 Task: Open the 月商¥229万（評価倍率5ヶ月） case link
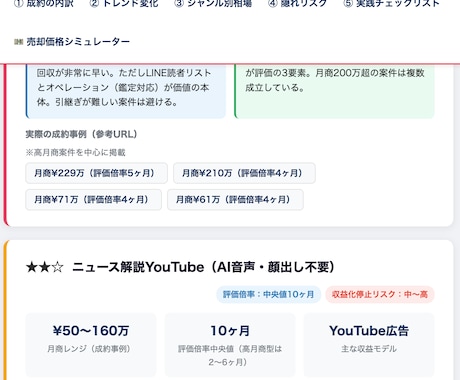tap(96, 173)
